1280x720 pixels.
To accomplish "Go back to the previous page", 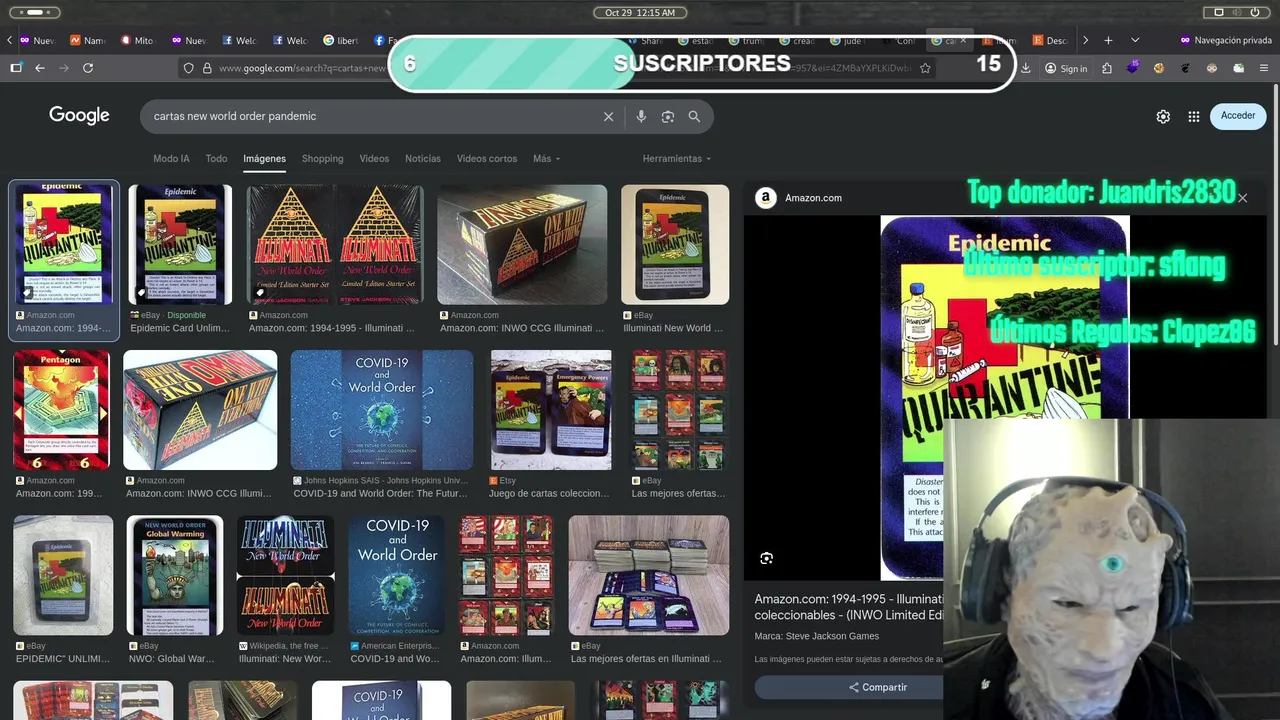I will click(39, 68).
